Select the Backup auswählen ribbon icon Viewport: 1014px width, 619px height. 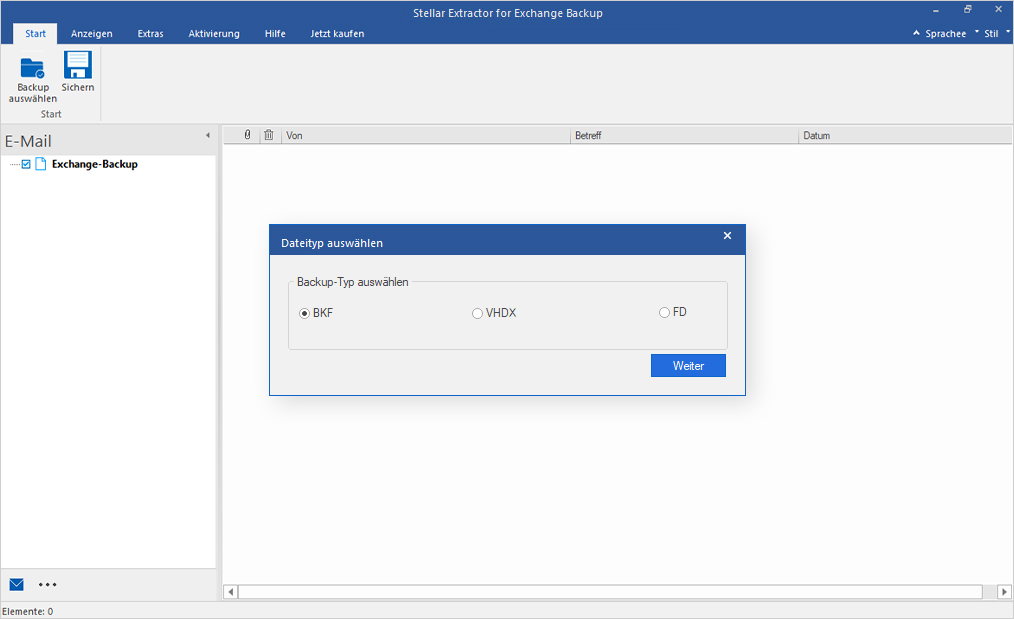coord(32,75)
